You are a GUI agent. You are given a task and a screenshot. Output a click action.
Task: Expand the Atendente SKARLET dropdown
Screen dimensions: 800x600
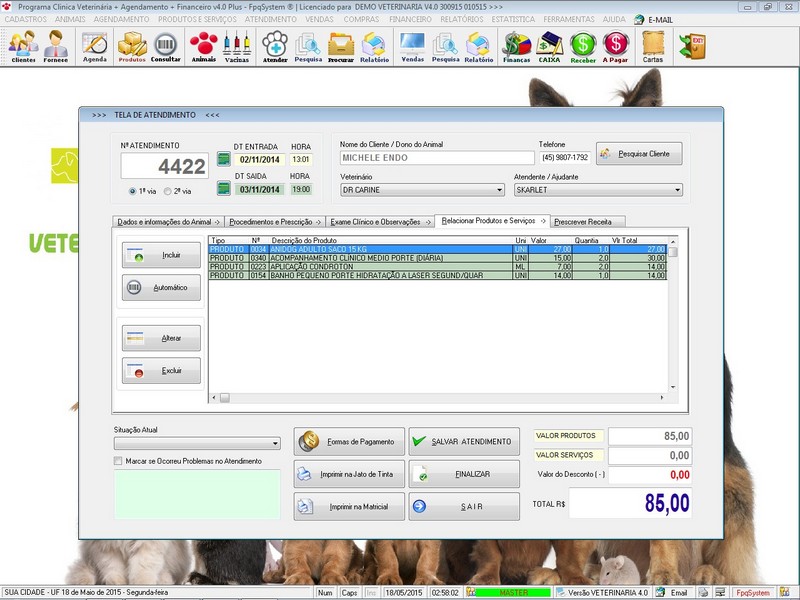pyautogui.click(x=677, y=190)
